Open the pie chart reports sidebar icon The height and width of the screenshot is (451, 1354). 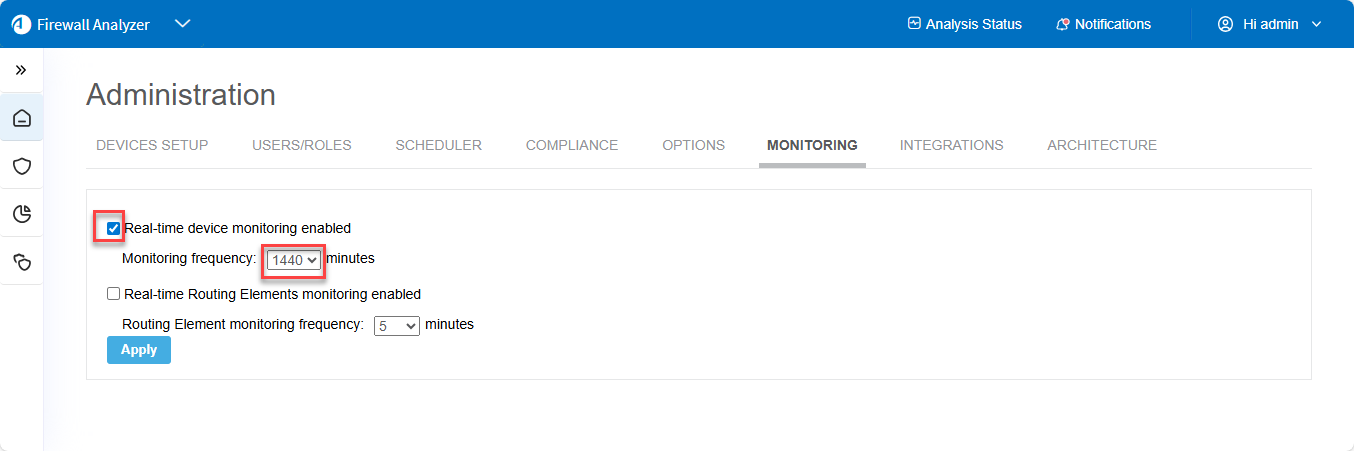(21, 213)
